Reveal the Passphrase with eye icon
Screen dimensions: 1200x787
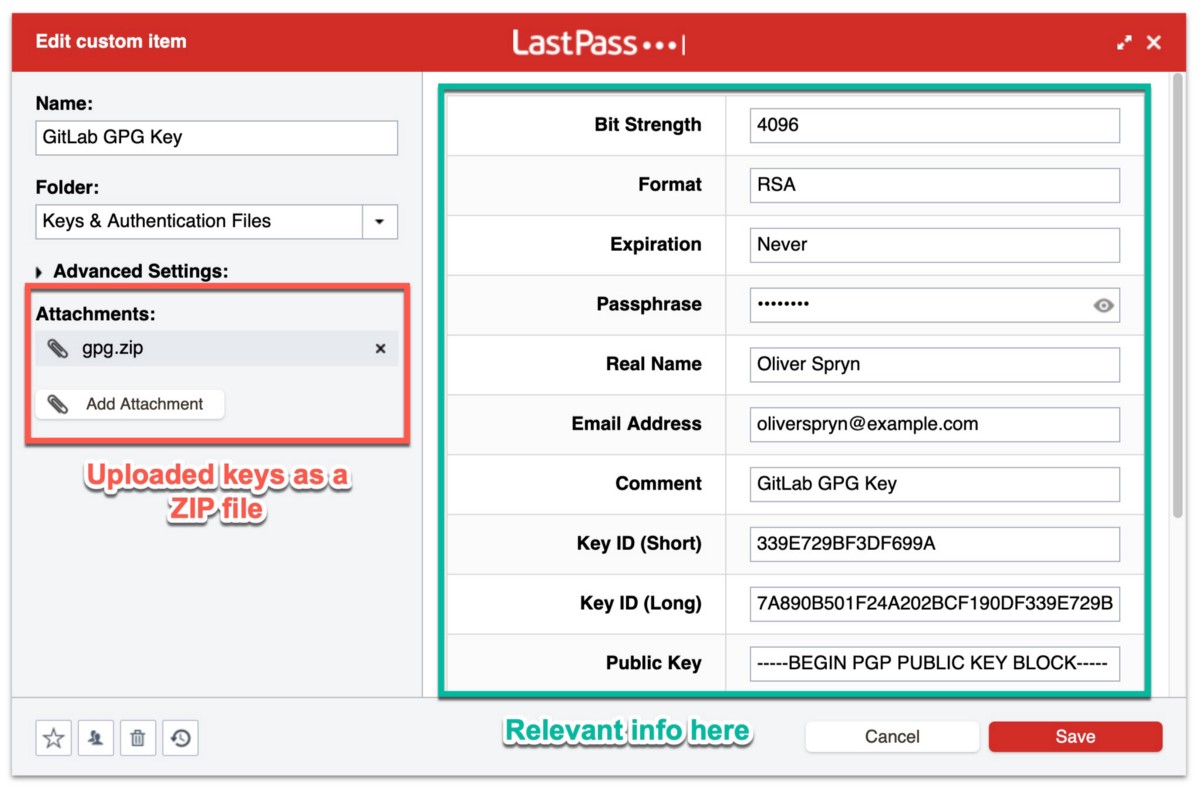(x=1103, y=305)
